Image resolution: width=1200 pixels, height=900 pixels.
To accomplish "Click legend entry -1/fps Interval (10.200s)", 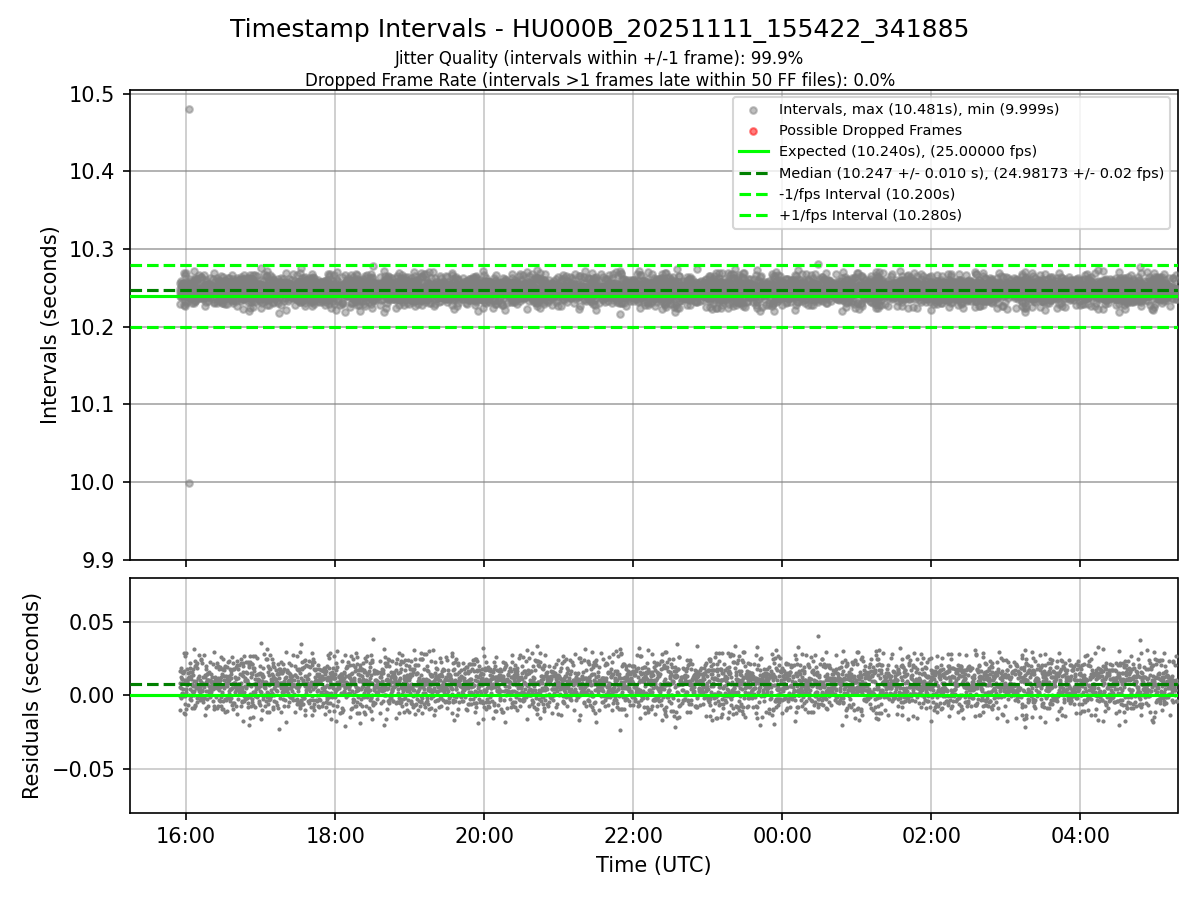I will 866,194.
